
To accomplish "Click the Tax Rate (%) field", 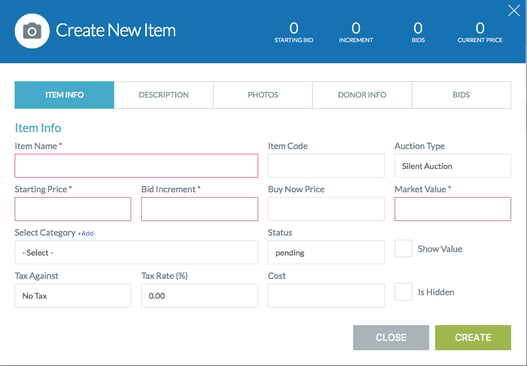I will coord(200,295).
